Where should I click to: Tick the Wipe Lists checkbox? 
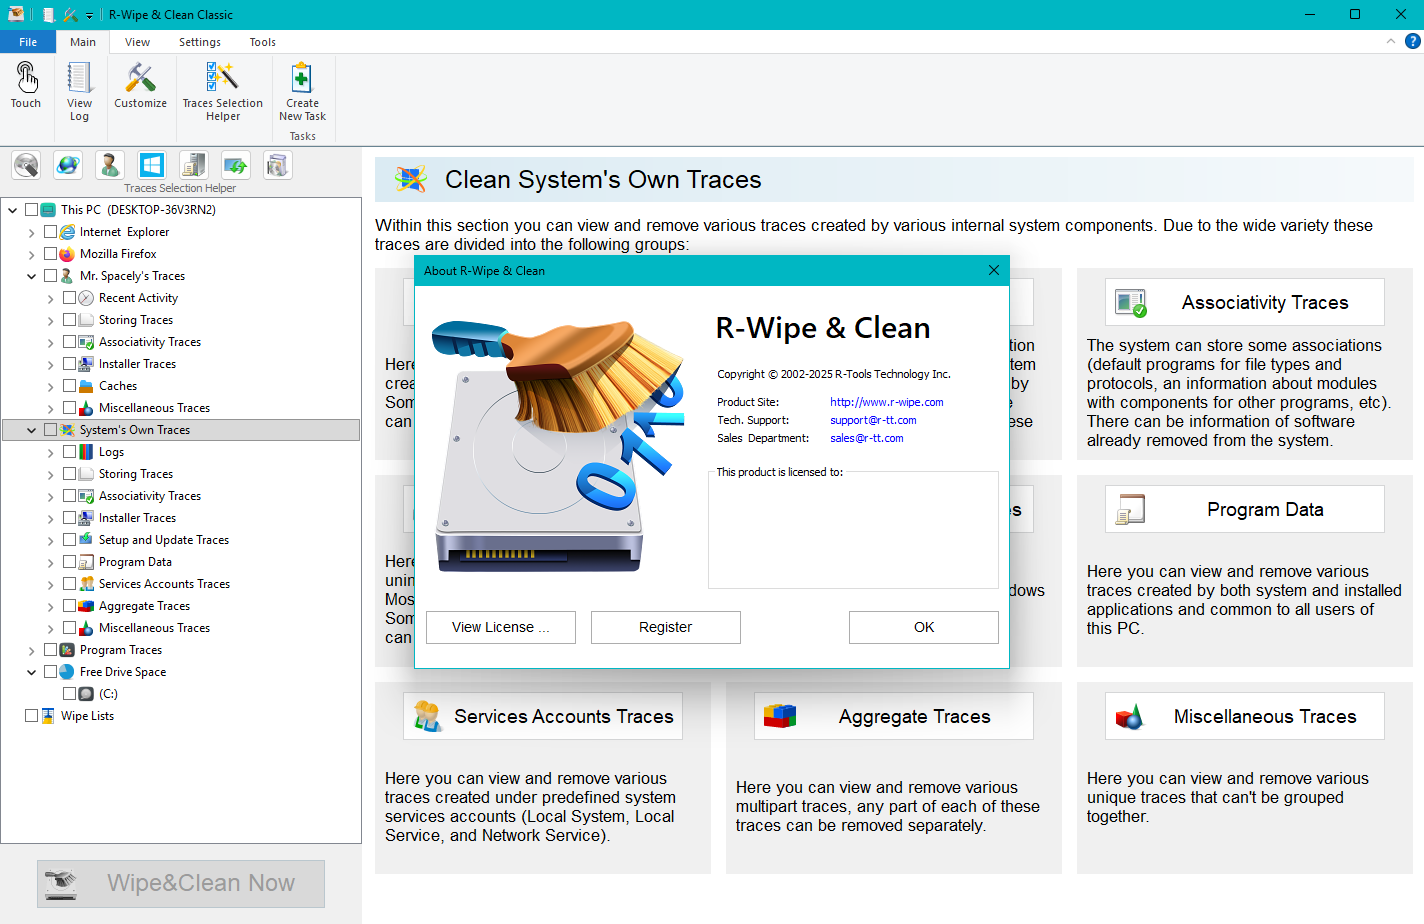[31, 716]
